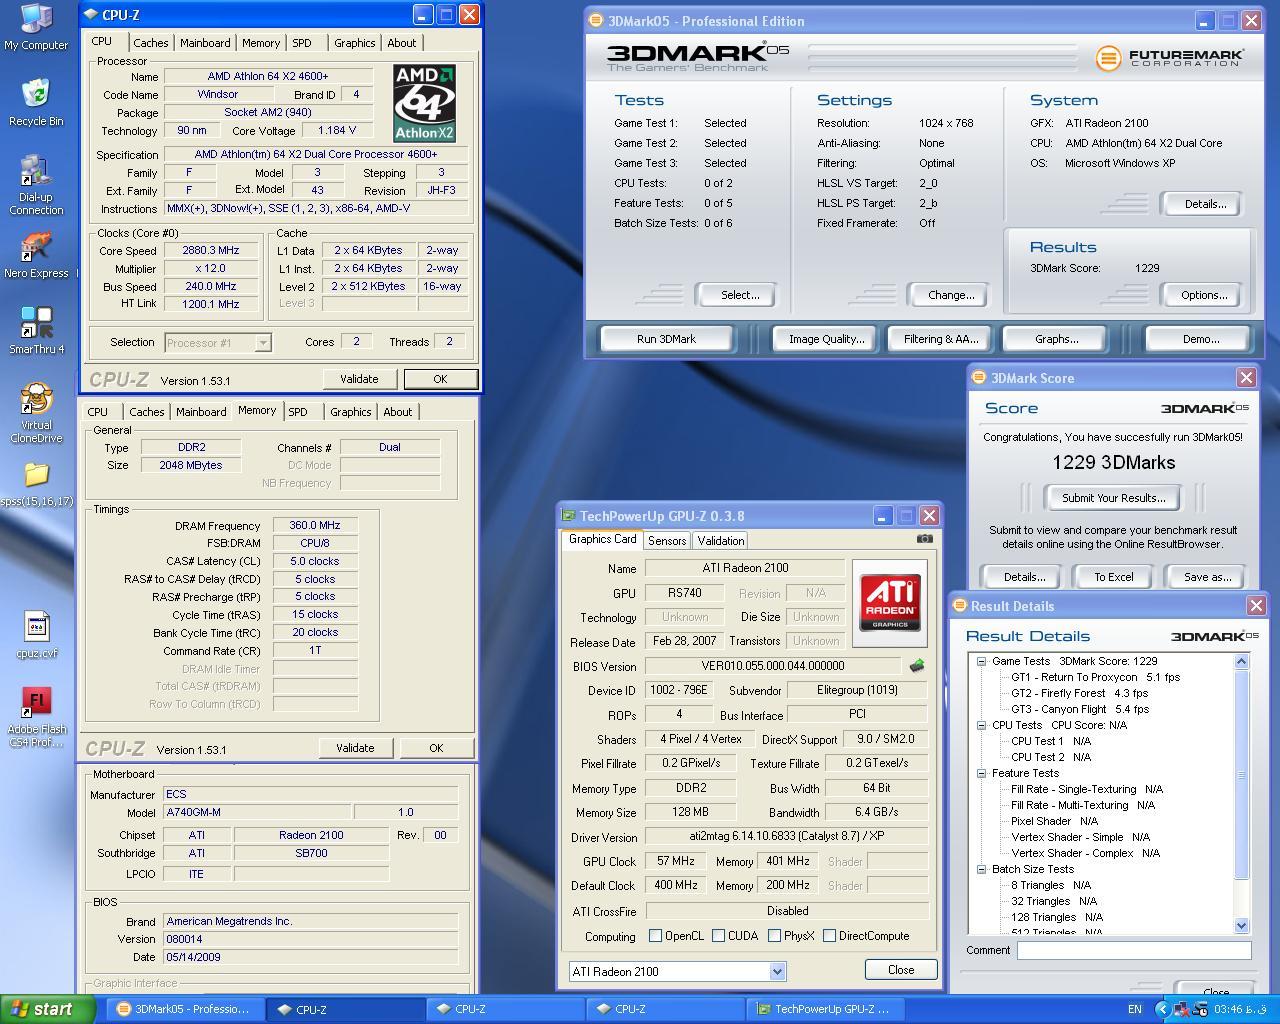Click the GPU-Z title bar icon
Image resolution: width=1280 pixels, height=1024 pixels.
pos(569,516)
